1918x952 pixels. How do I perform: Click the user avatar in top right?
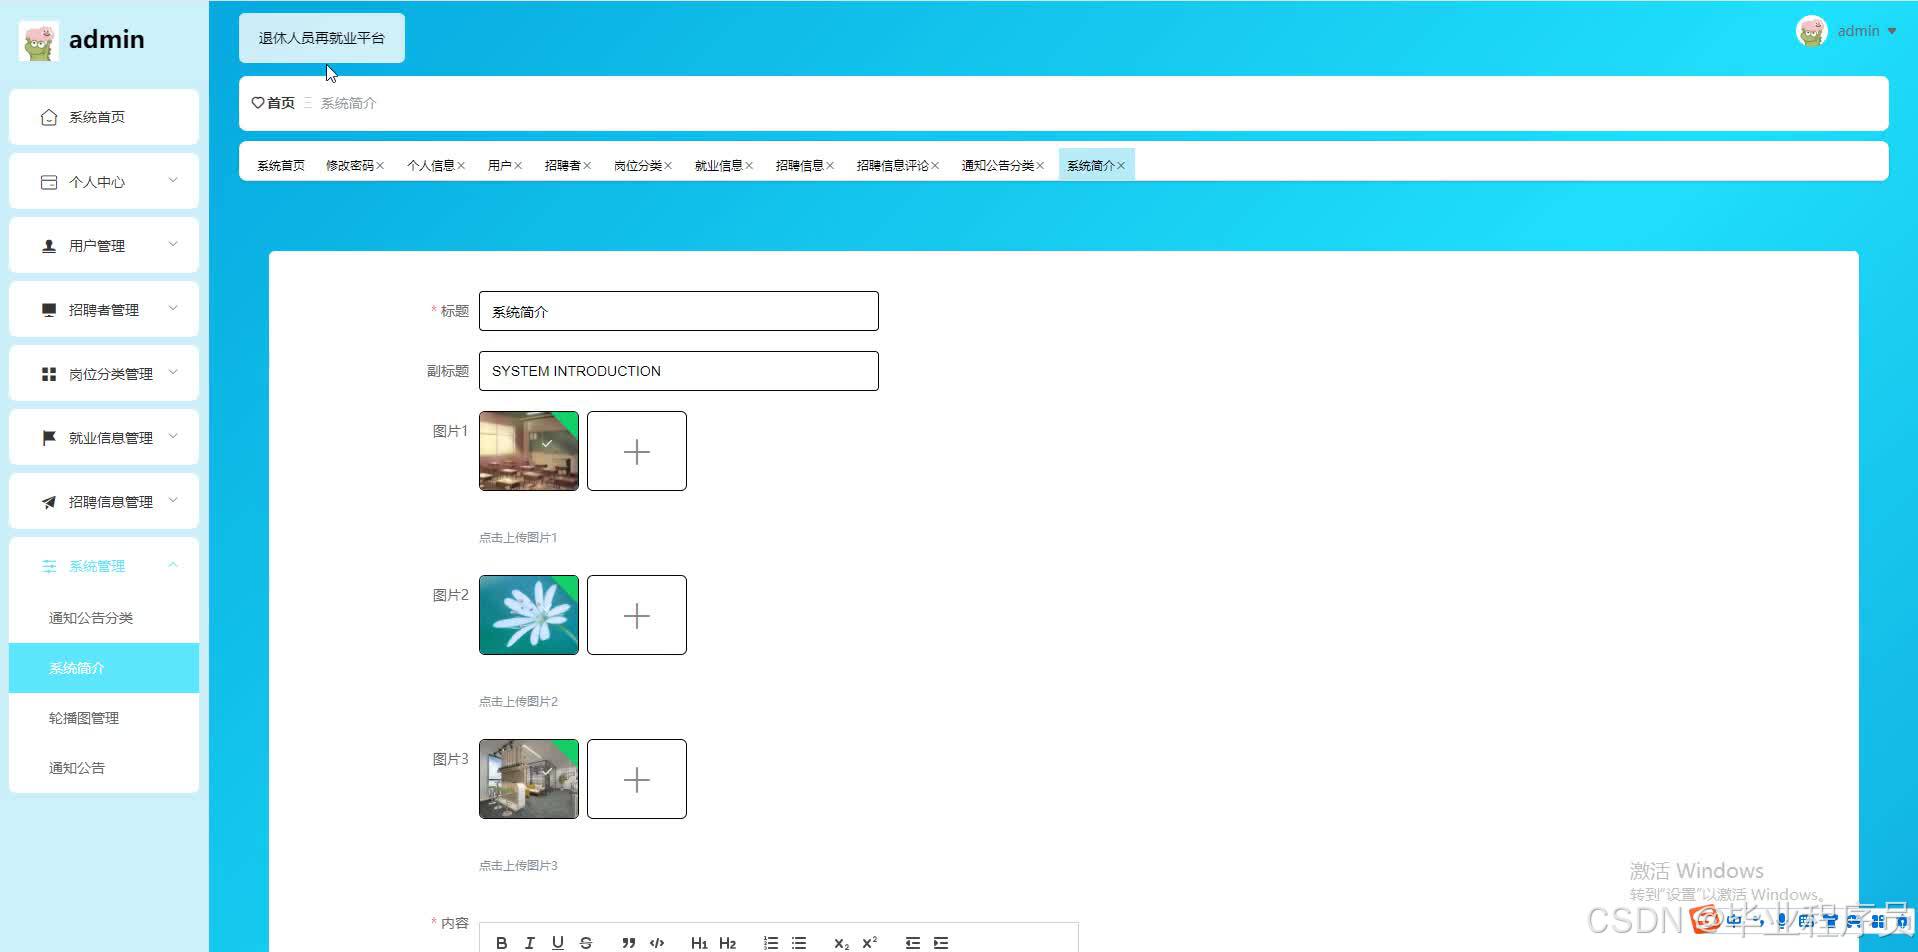pyautogui.click(x=1812, y=31)
